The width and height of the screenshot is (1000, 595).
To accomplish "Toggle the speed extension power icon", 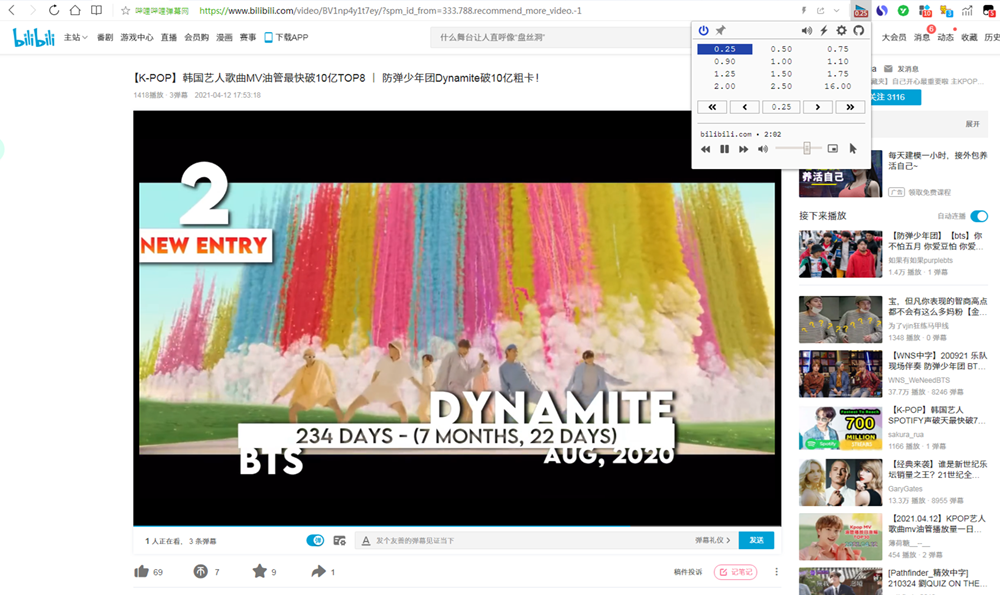I will pyautogui.click(x=703, y=31).
